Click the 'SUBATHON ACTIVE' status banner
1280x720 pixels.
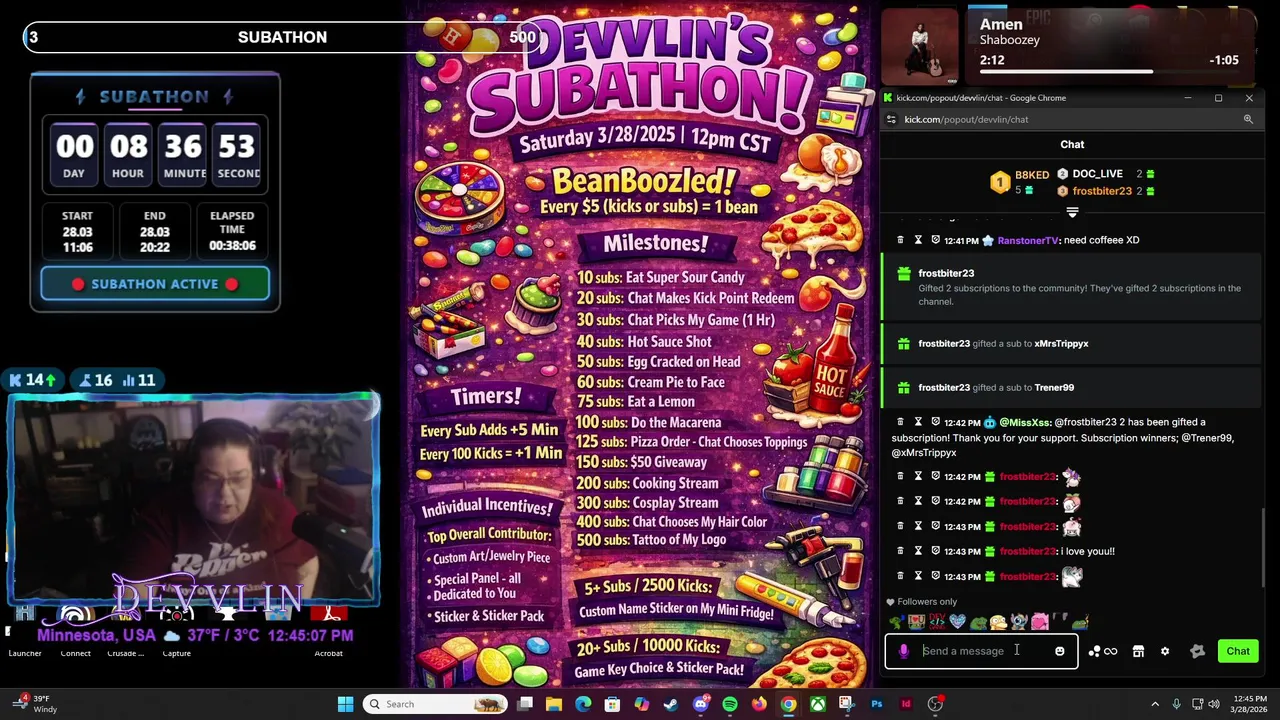click(x=155, y=284)
